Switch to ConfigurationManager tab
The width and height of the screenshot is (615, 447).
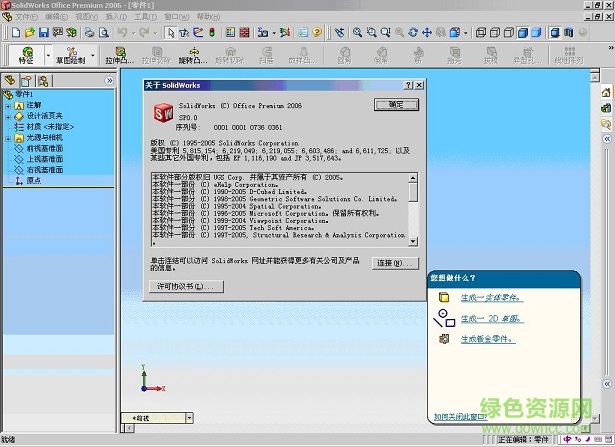43,81
